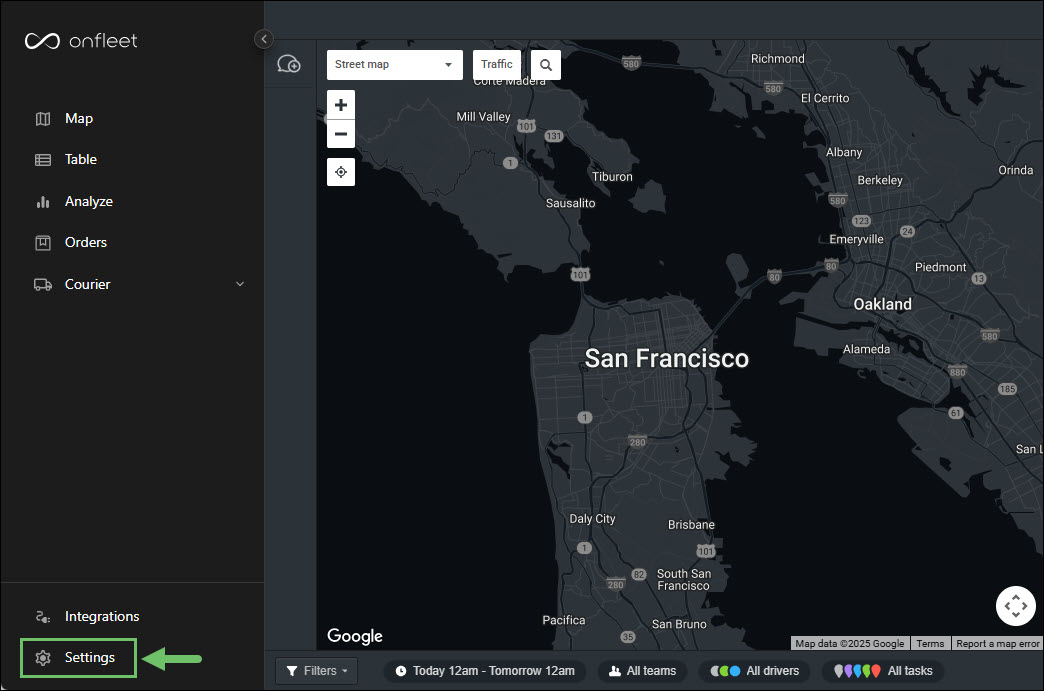Click the Map icon in the sidebar

pyautogui.click(x=43, y=118)
